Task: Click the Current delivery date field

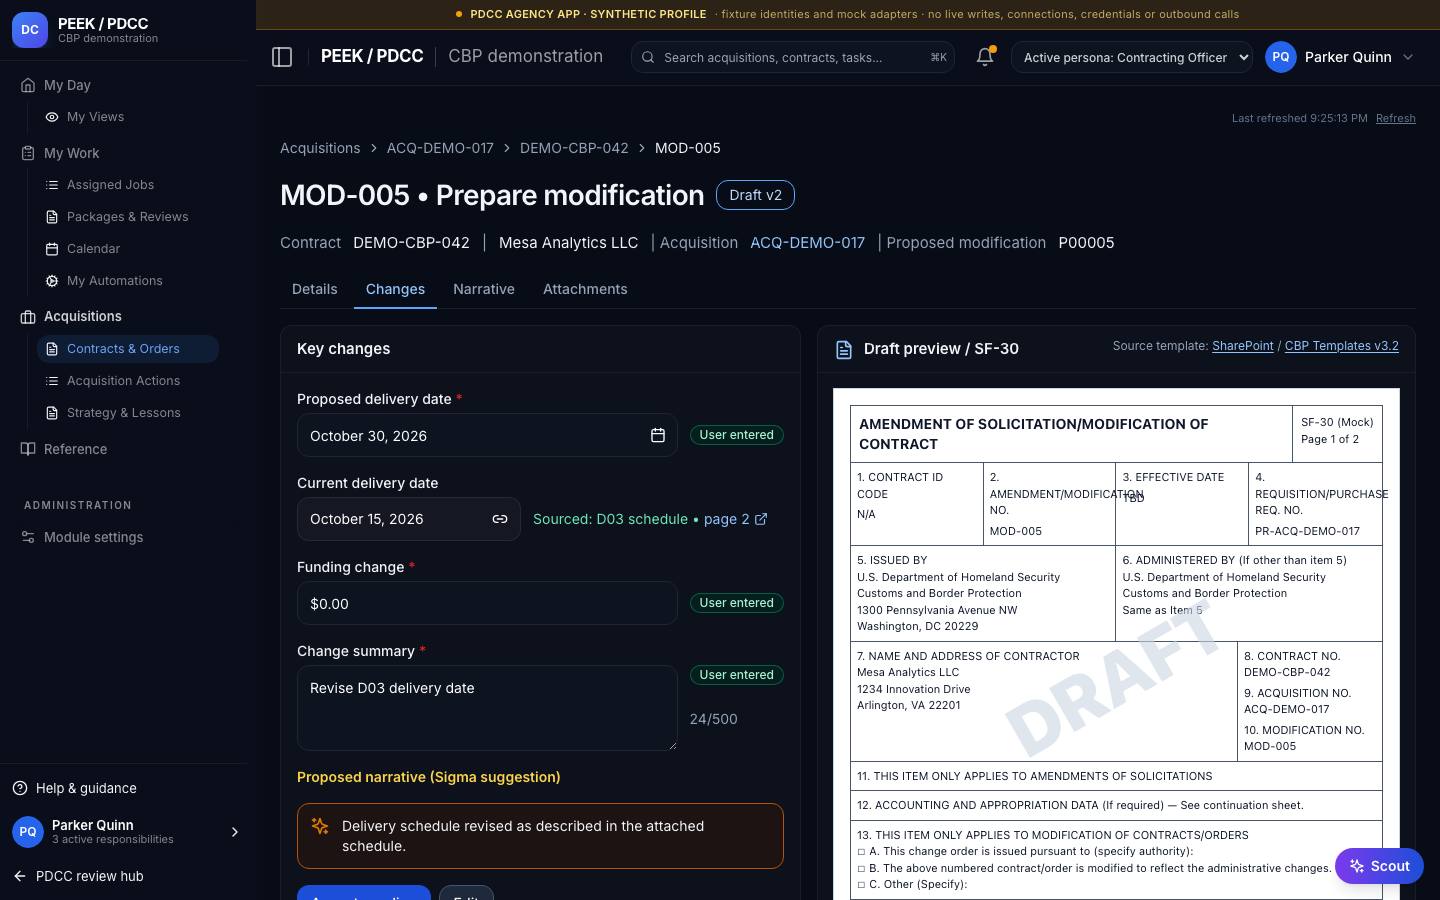Action: (408, 519)
